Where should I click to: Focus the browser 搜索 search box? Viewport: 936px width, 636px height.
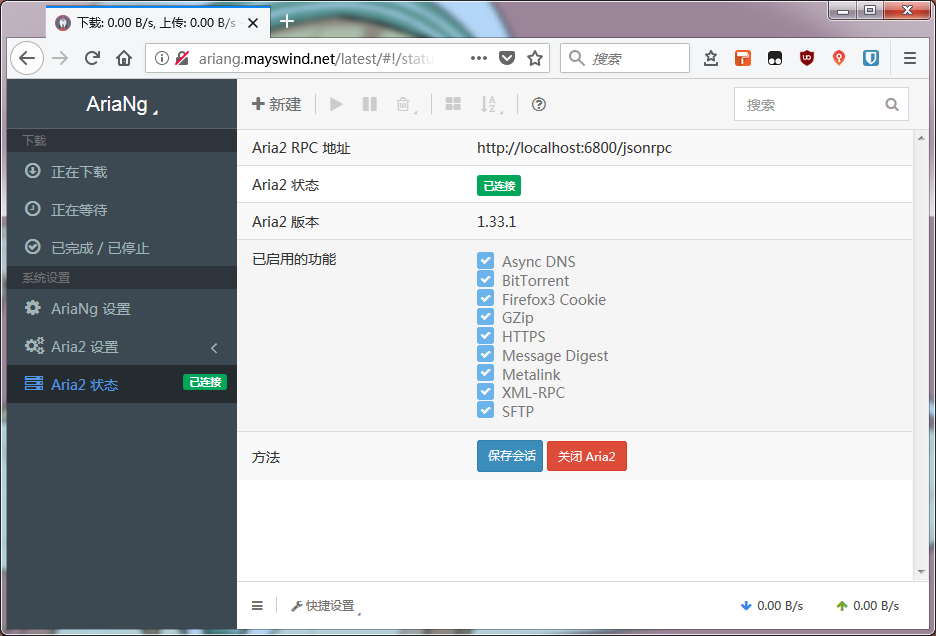coord(625,58)
